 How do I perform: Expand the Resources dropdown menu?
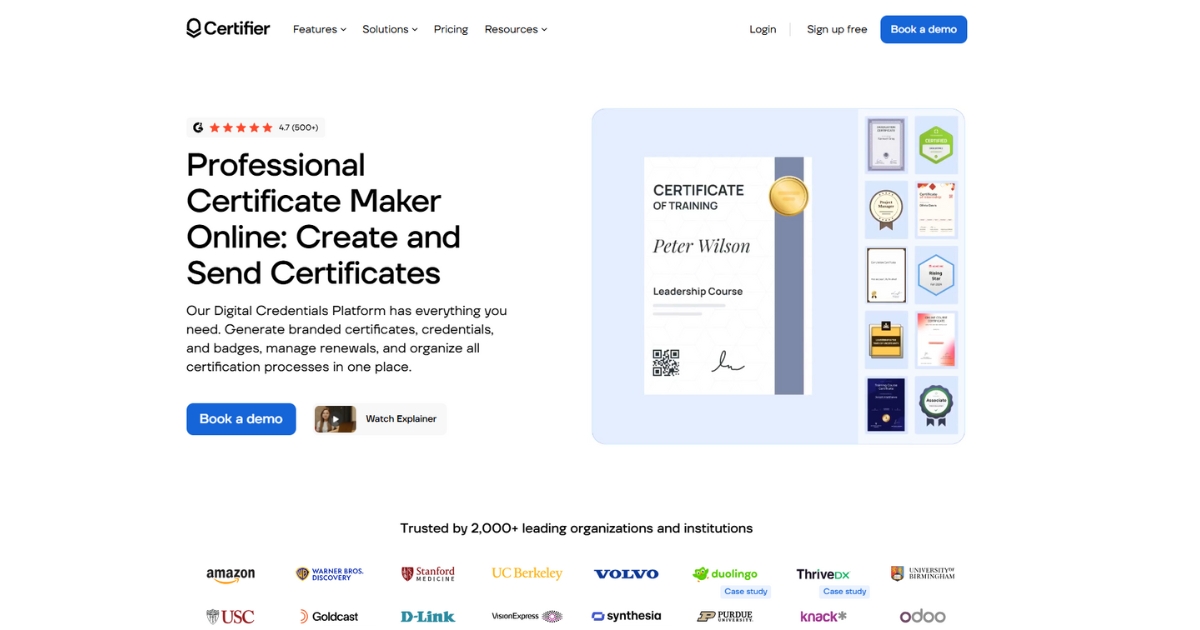[516, 29]
